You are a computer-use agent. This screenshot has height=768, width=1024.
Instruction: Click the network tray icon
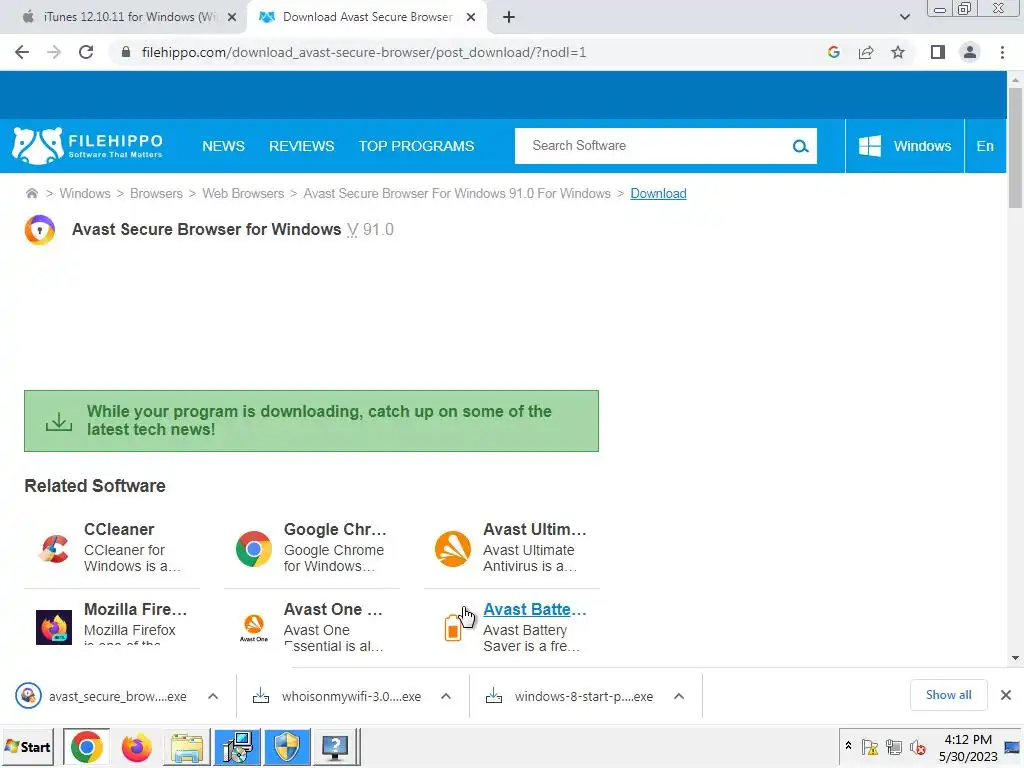point(893,746)
